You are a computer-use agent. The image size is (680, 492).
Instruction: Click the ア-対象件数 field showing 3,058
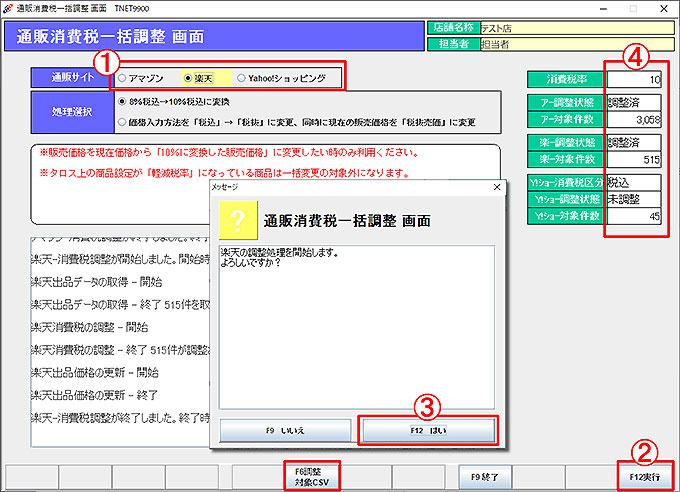click(634, 119)
